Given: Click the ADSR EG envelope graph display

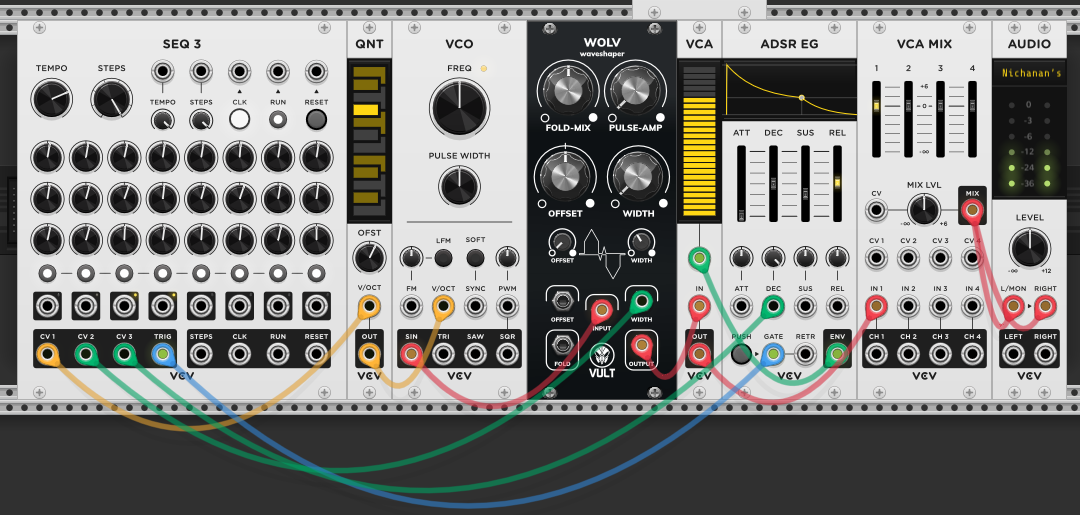Looking at the screenshot, I should tap(789, 89).
